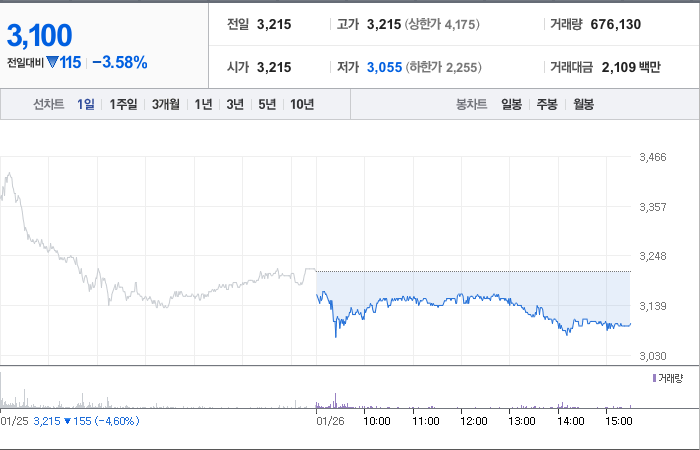700x450 pixels.
Task: Click the 거래량 676,130 value
Action: pos(616,25)
